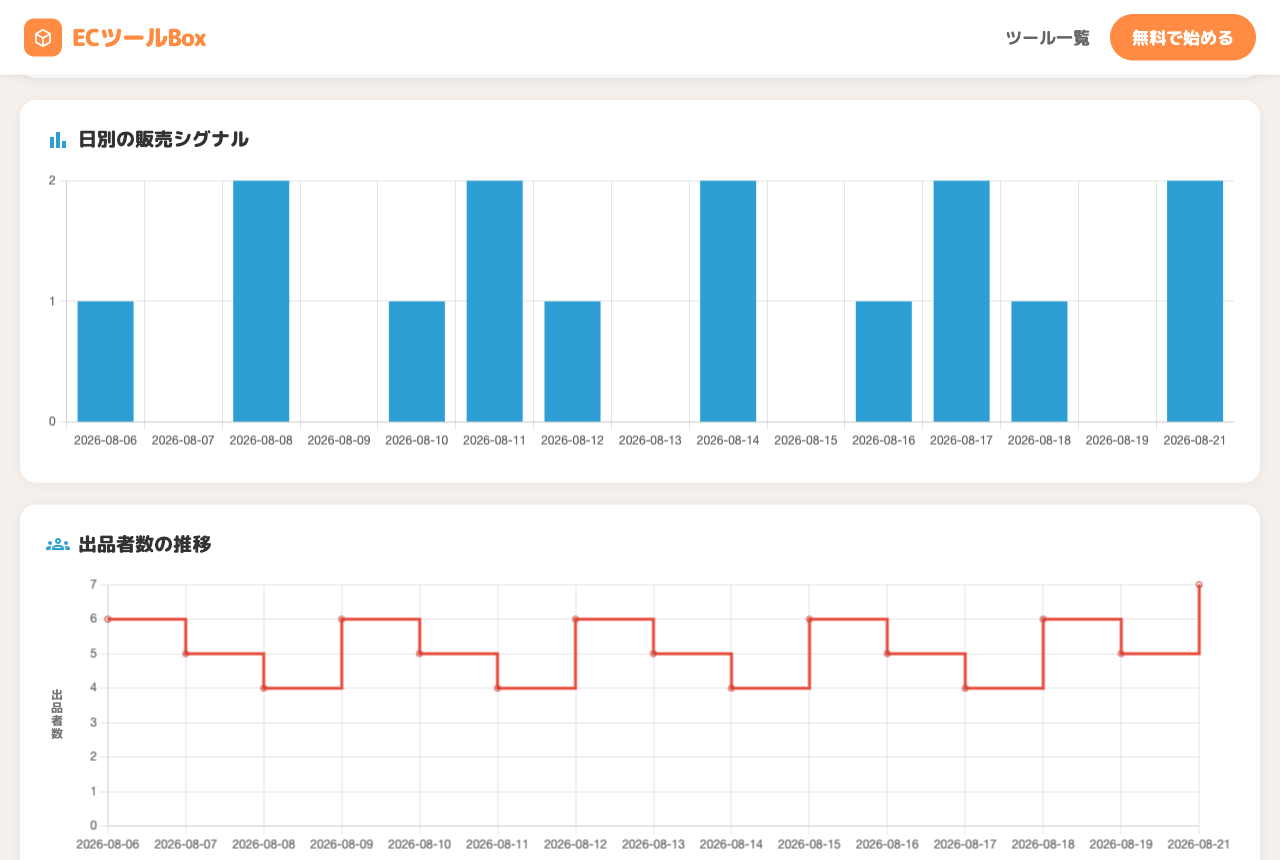Select the 2026-08-06 bar in the sales signal chart
1280x860 pixels.
(x=105, y=361)
